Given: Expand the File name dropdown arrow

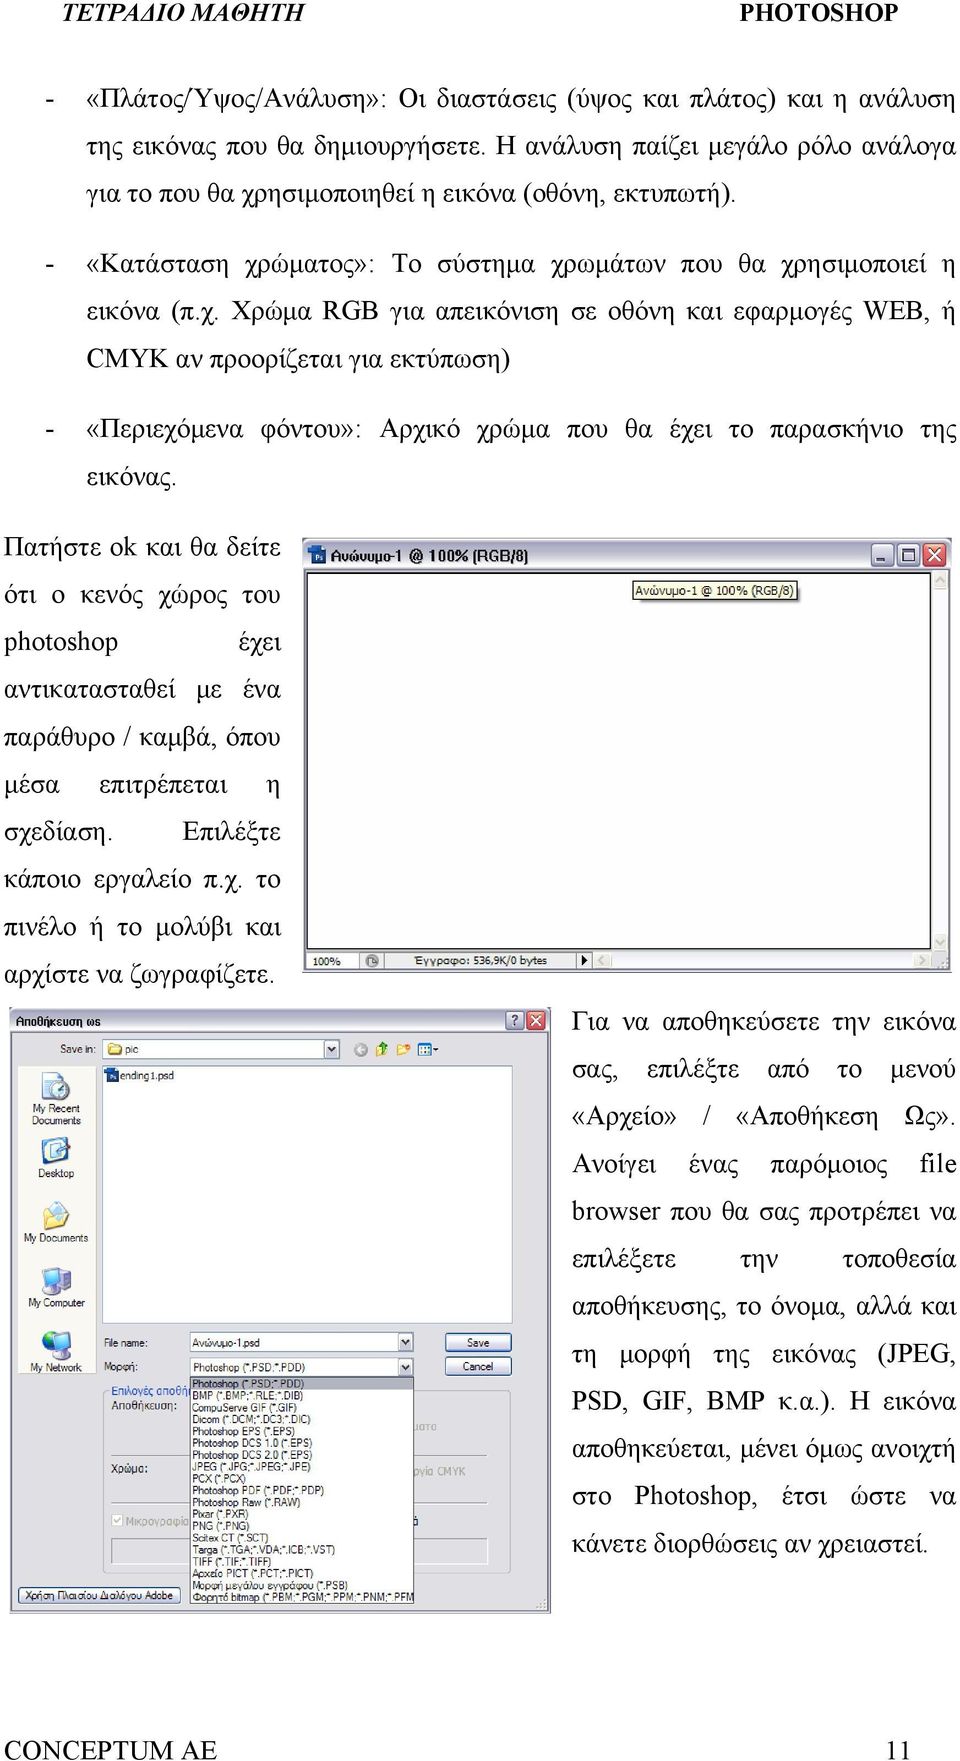Looking at the screenshot, I should click(x=406, y=1342).
